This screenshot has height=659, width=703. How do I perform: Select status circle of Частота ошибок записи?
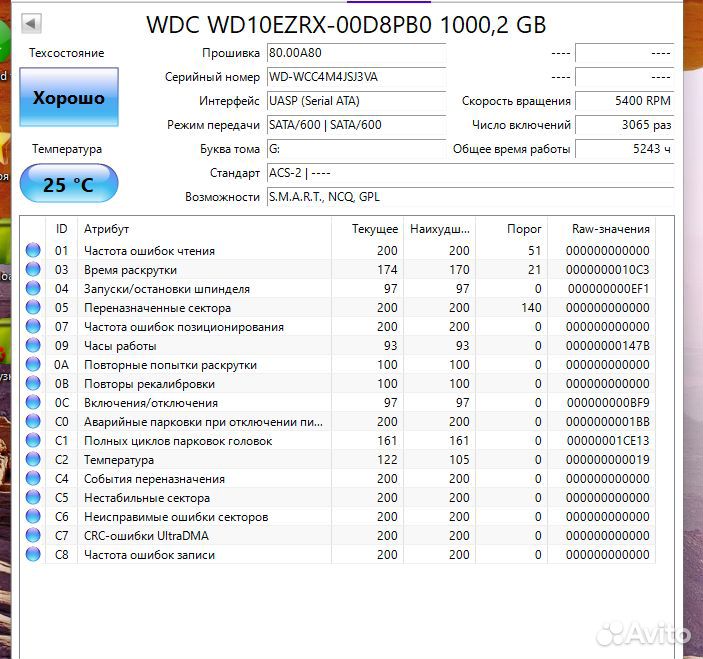tap(33, 554)
